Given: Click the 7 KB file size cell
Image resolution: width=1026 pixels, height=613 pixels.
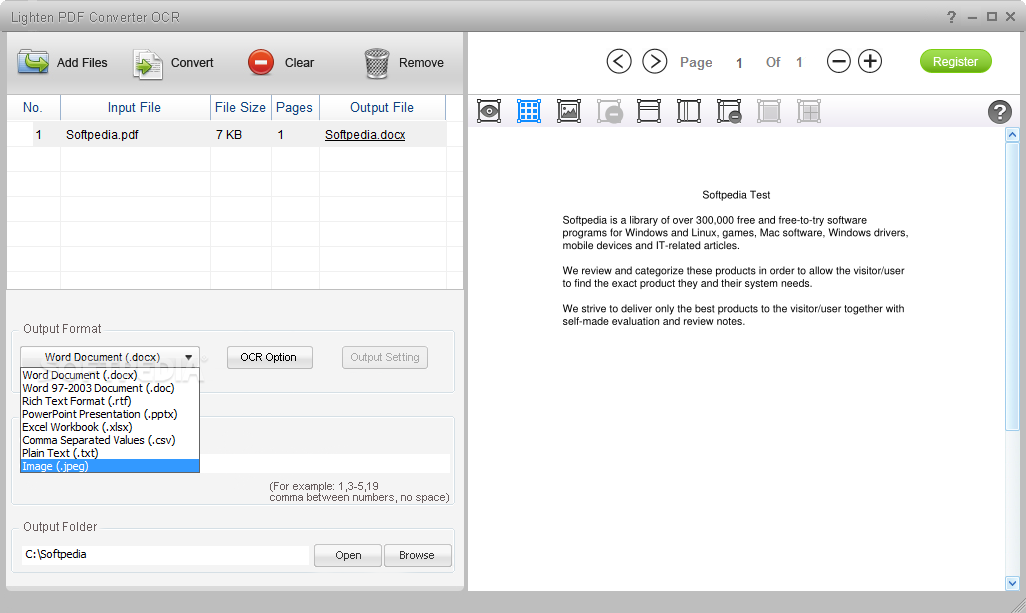Looking at the screenshot, I should coord(229,135).
